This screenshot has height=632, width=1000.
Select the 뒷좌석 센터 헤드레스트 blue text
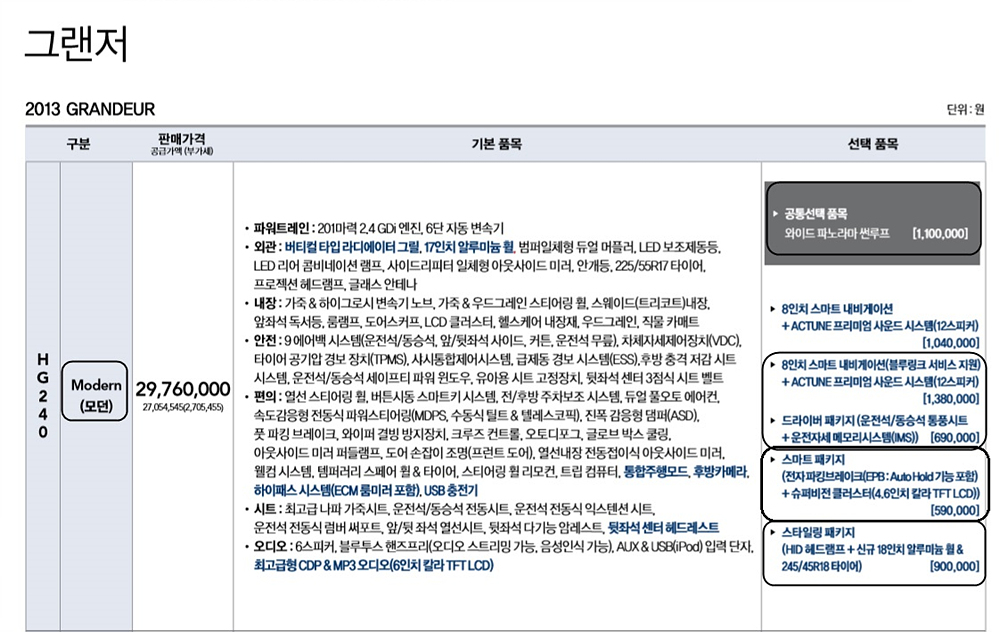[x=662, y=527]
